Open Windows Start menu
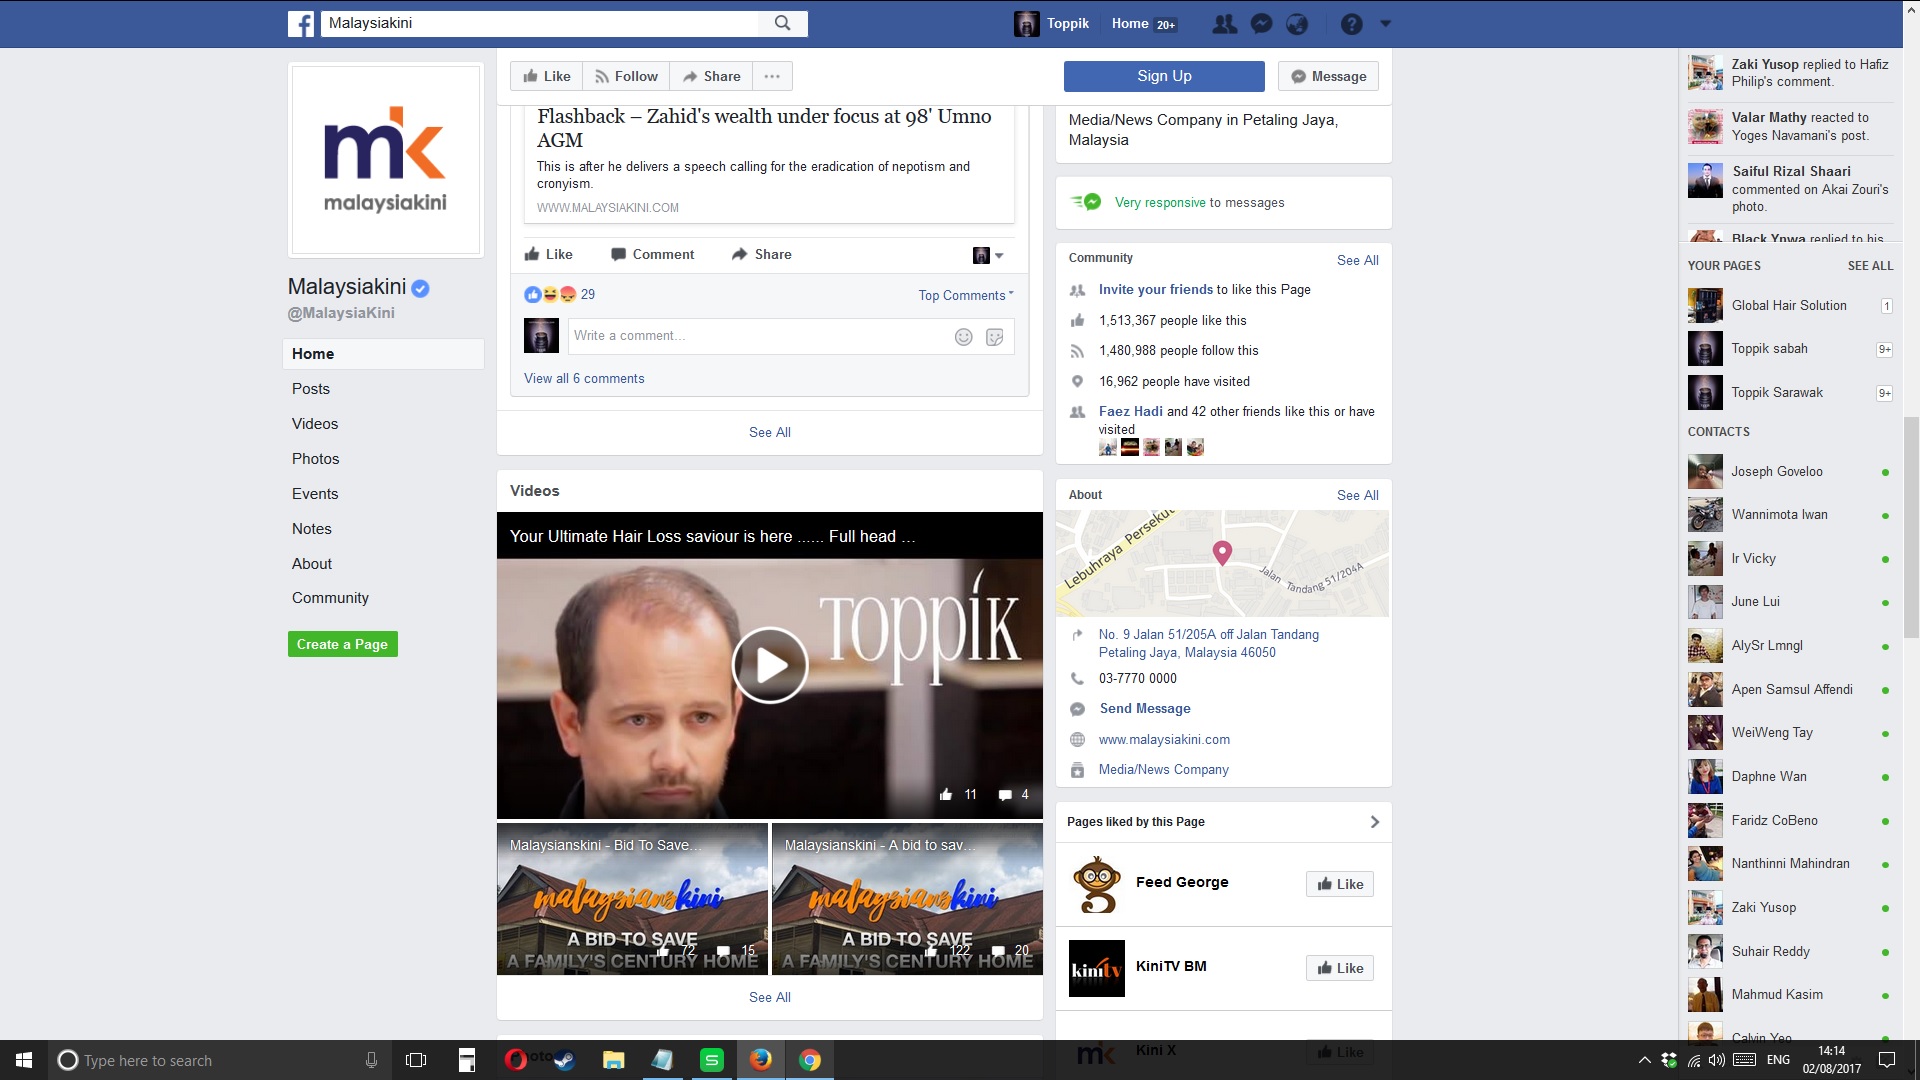1920x1080 pixels. [x=24, y=1060]
